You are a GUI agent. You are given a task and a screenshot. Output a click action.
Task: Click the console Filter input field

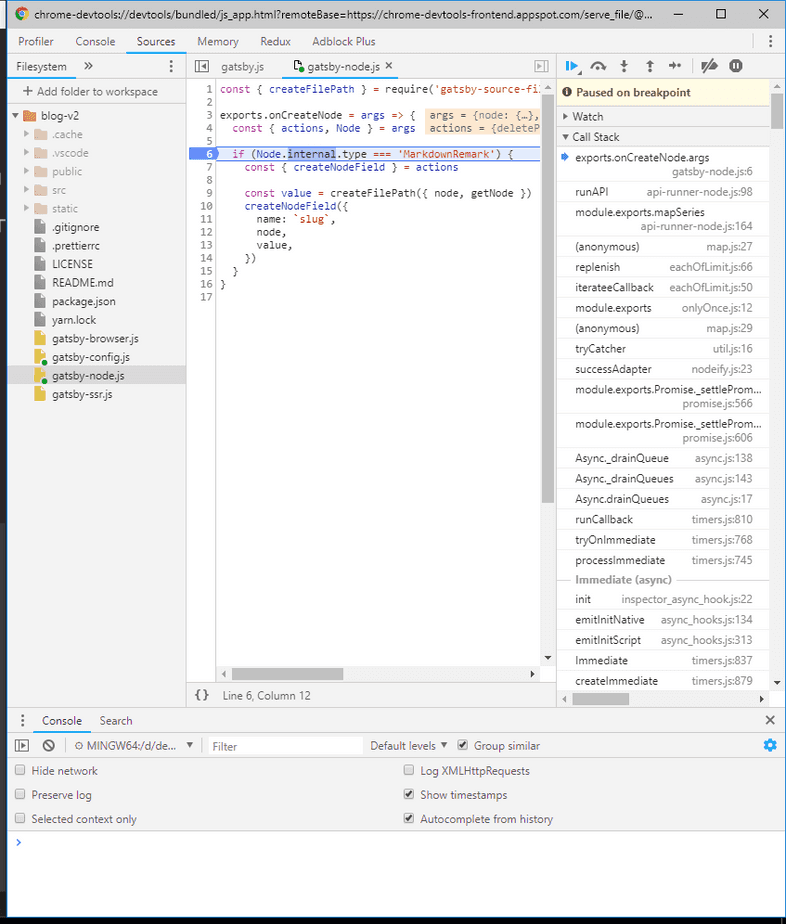tap(285, 746)
